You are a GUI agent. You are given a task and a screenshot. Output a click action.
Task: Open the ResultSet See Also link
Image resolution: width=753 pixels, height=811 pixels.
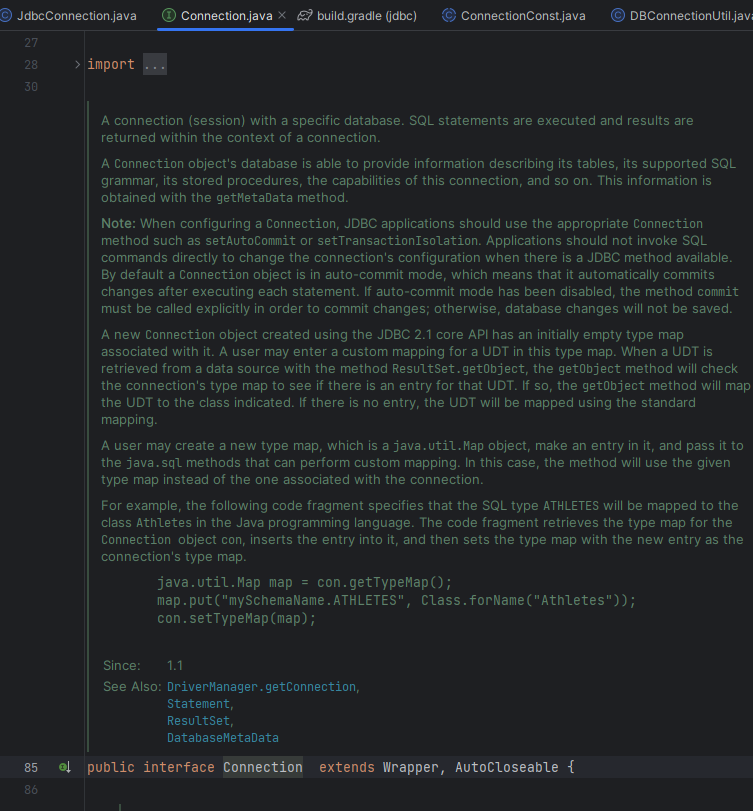pyautogui.click(x=198, y=720)
